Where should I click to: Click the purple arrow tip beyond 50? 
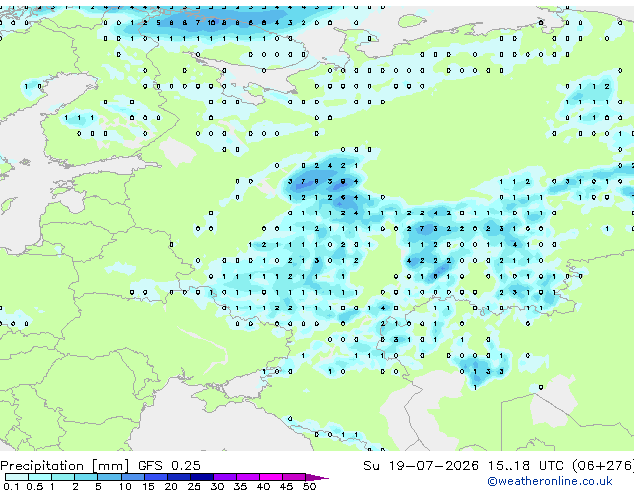tap(317, 477)
